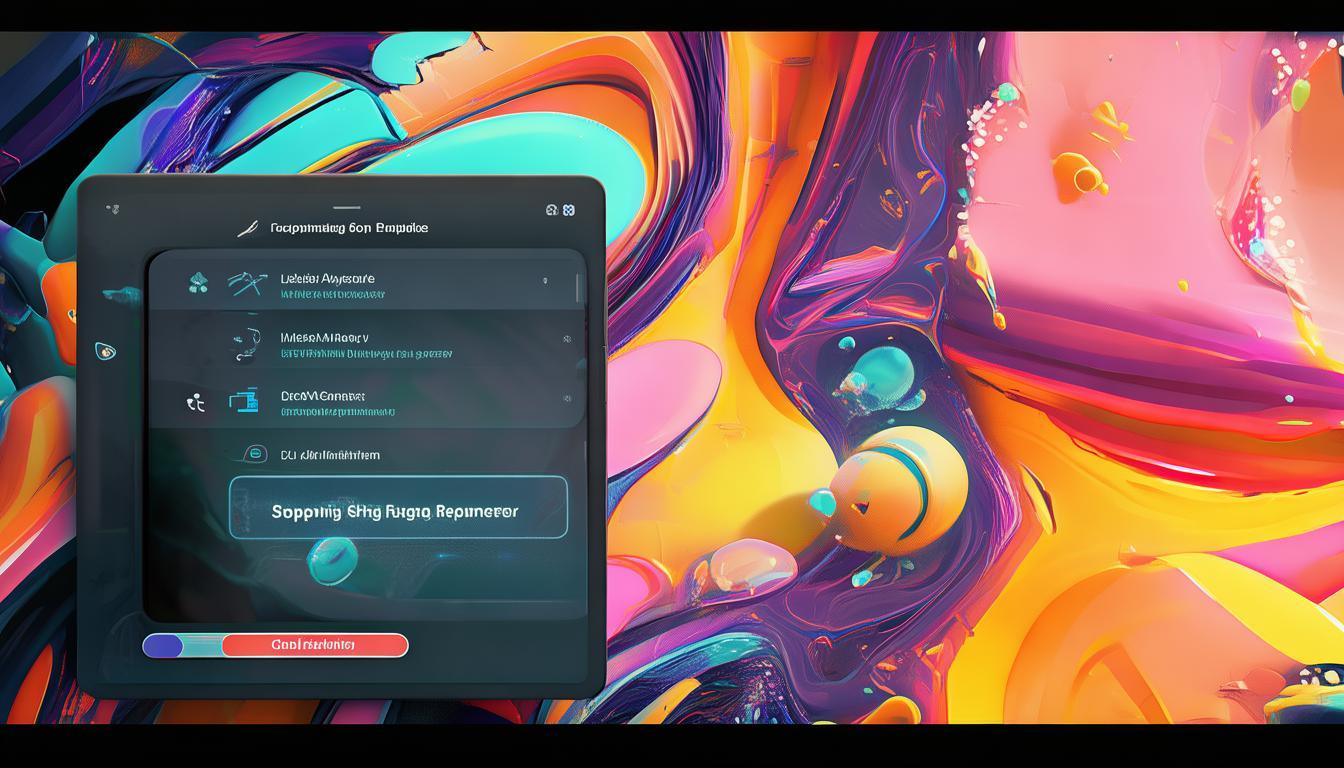Toggle the small indicator at the first row's right end
This screenshot has width=1344, height=768.
click(545, 282)
